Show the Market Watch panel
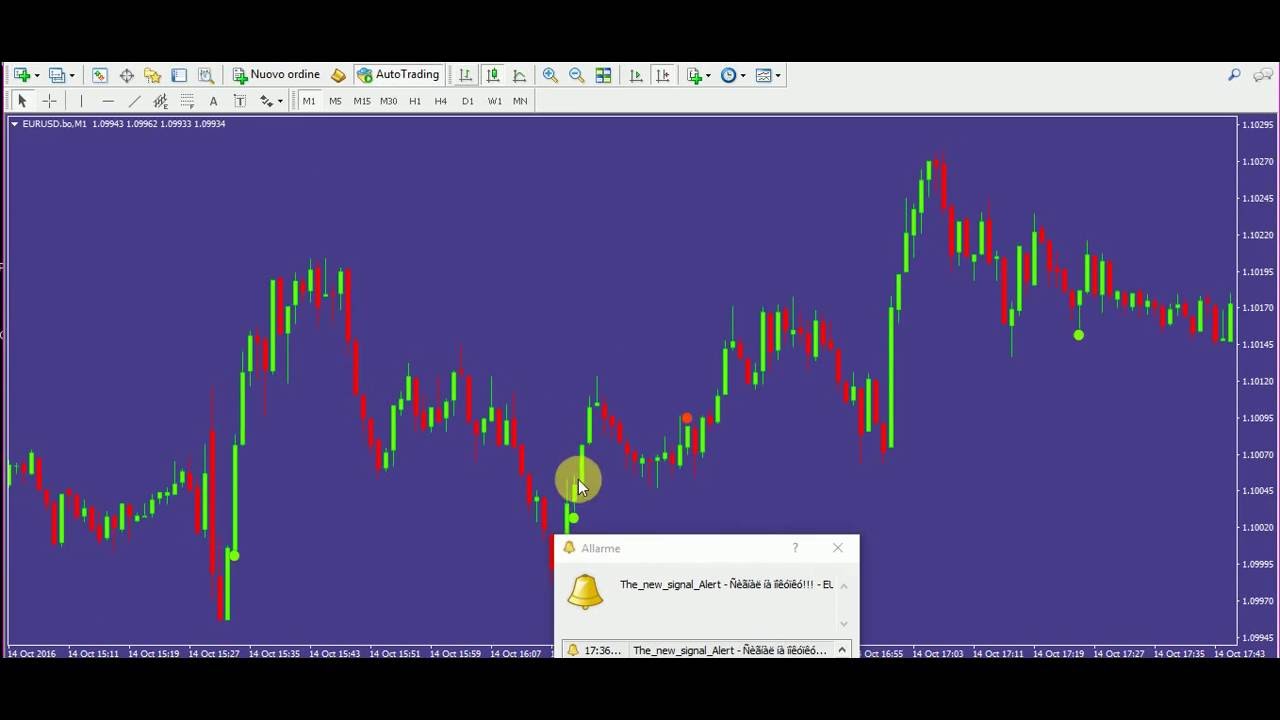1280x720 pixels. (x=100, y=75)
